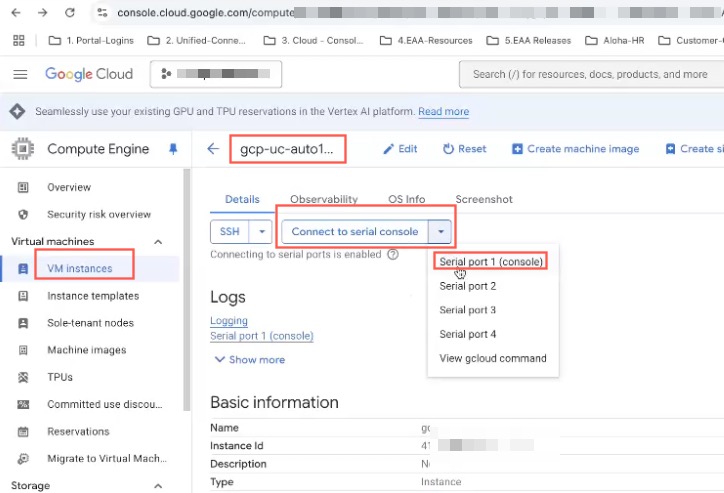
Task: Expand Show more under Logs
Action: click(248, 360)
